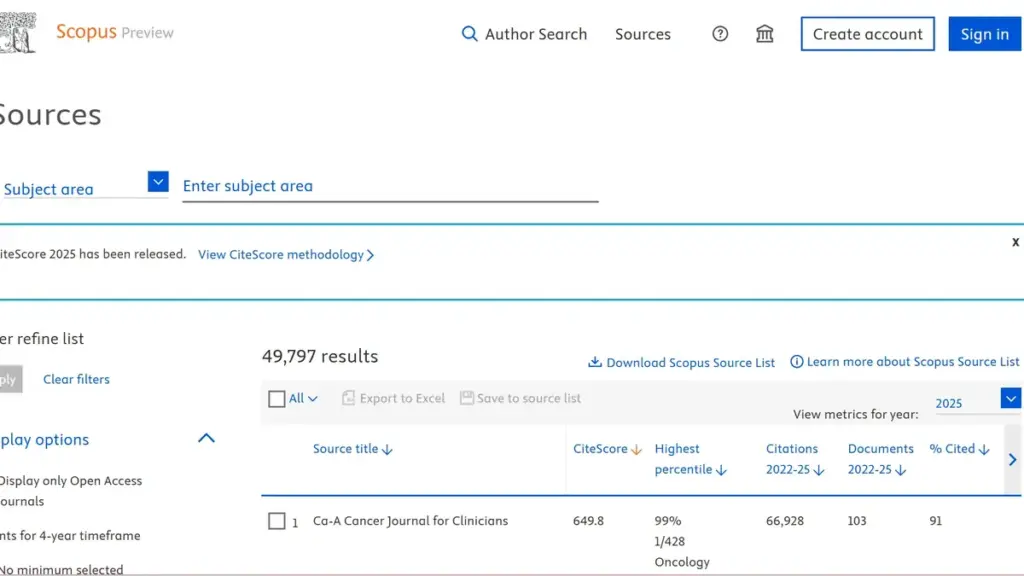Sort by CiteScore column
Image resolution: width=1024 pixels, height=576 pixels.
click(600, 449)
